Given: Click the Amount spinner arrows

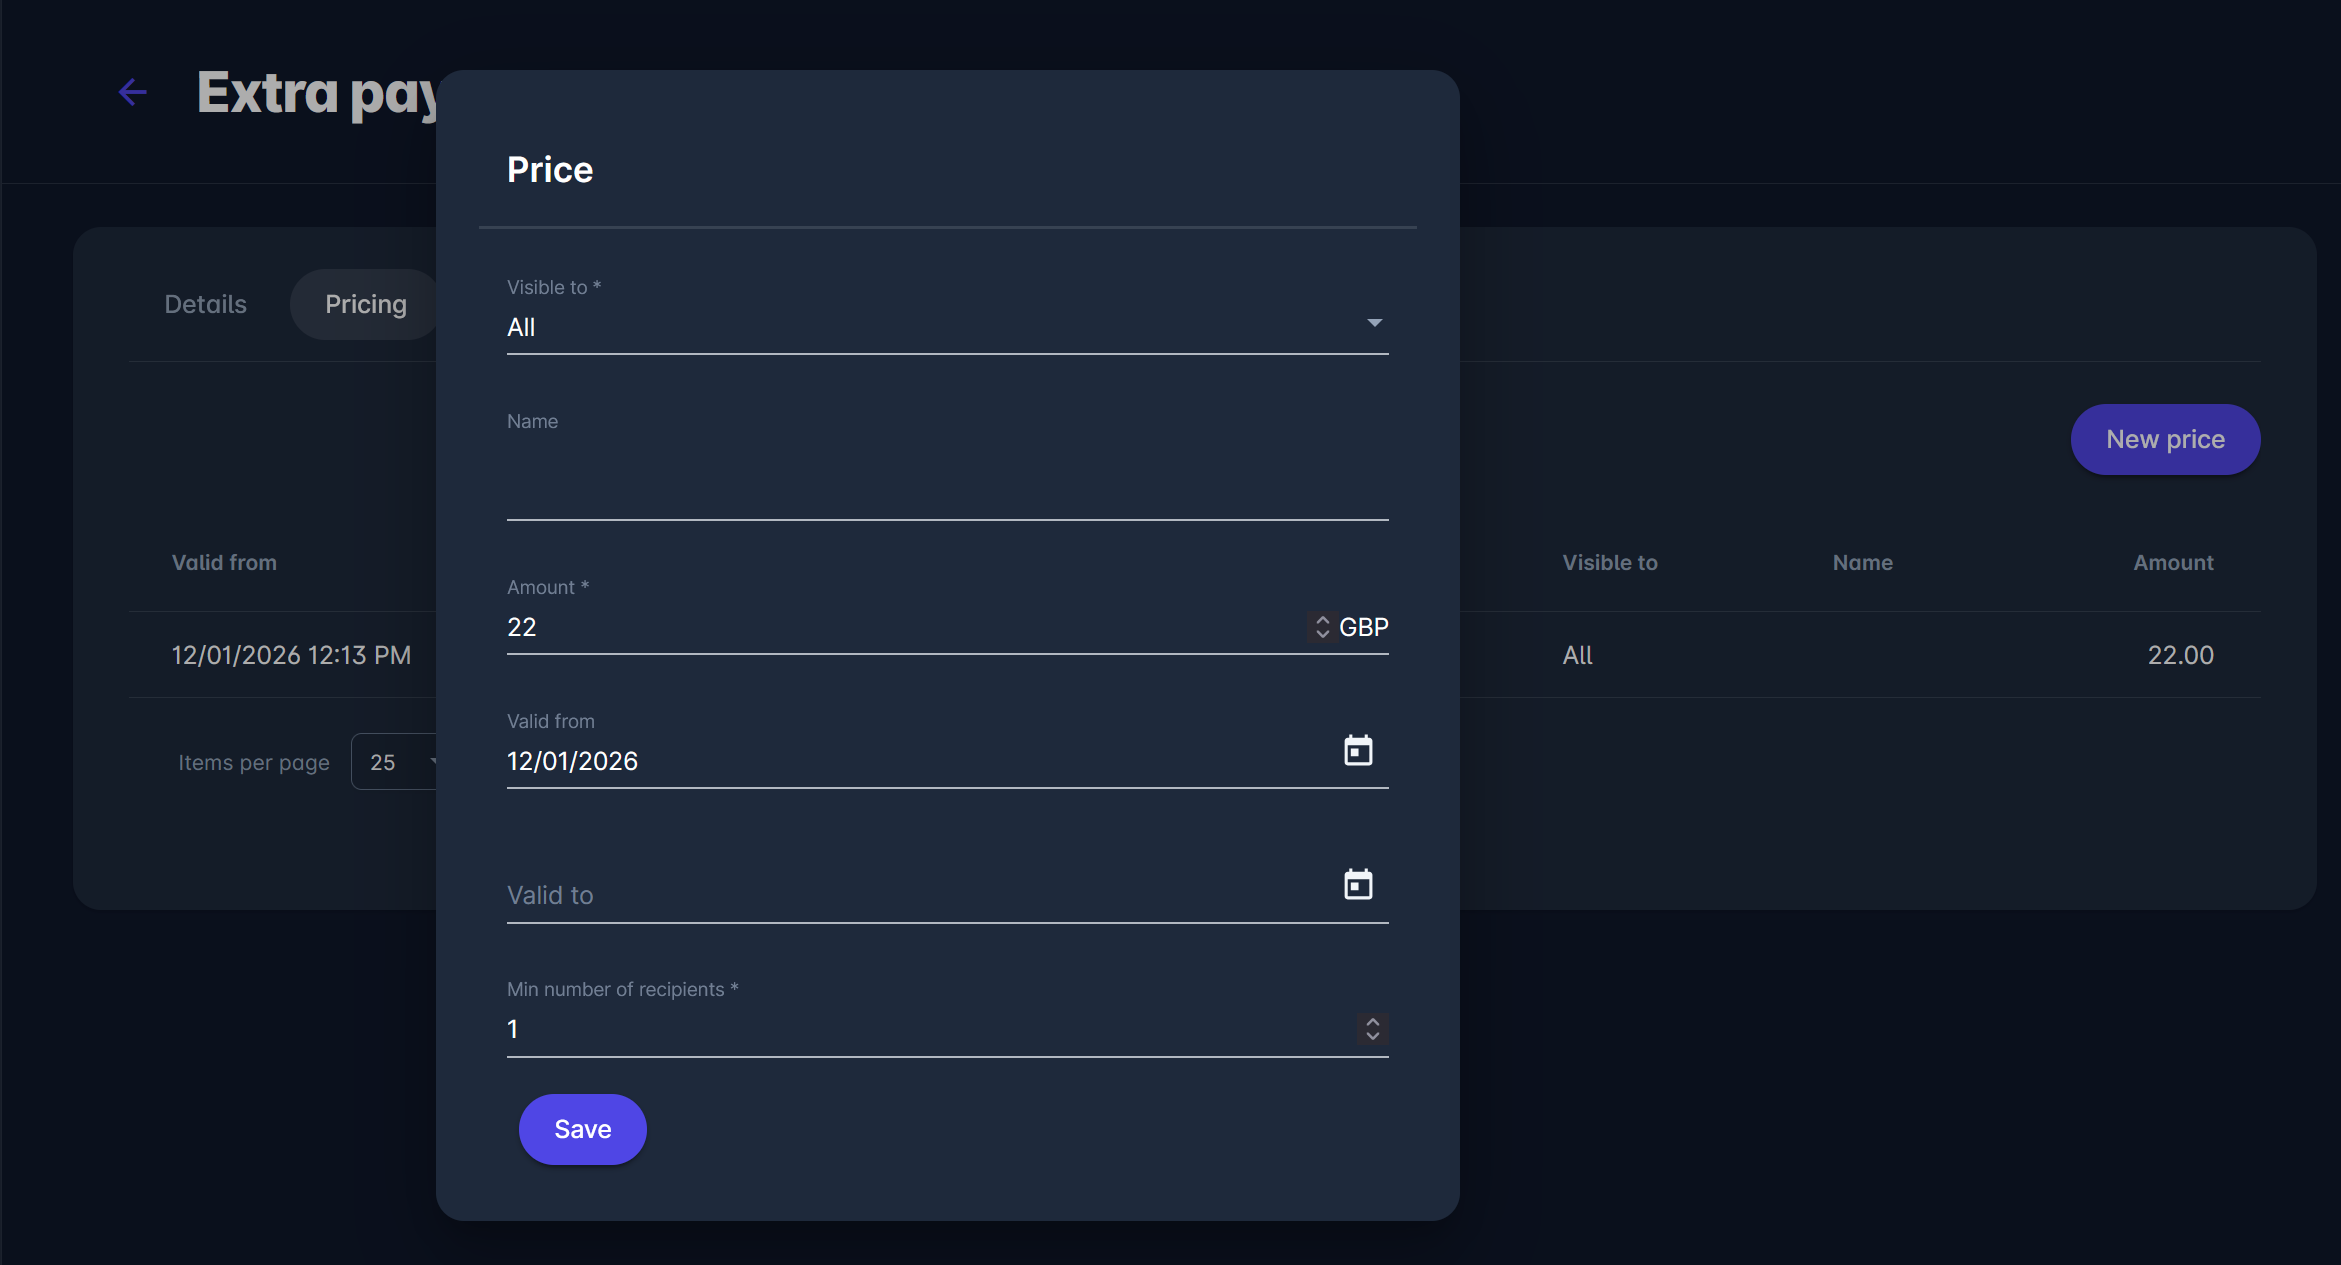Looking at the screenshot, I should coord(1322,627).
